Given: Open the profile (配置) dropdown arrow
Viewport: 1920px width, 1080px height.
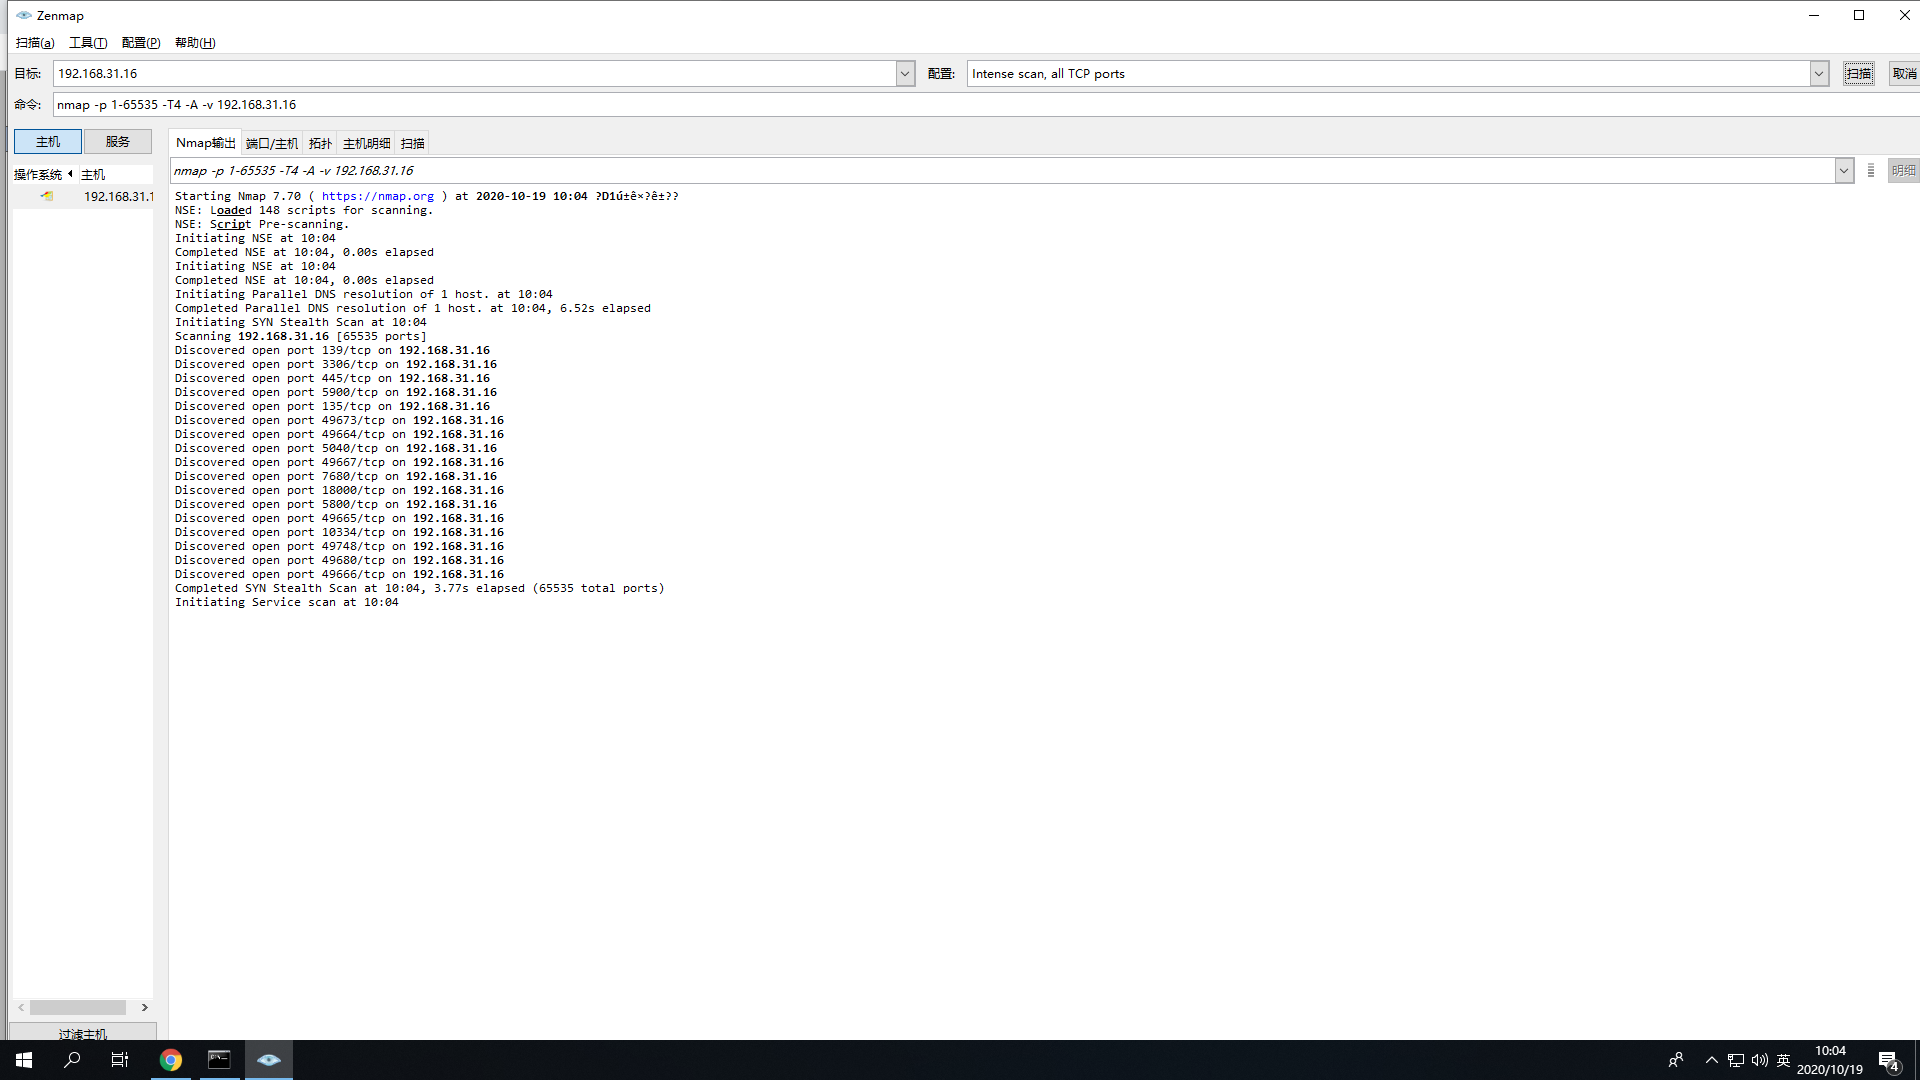Looking at the screenshot, I should [1819, 74].
